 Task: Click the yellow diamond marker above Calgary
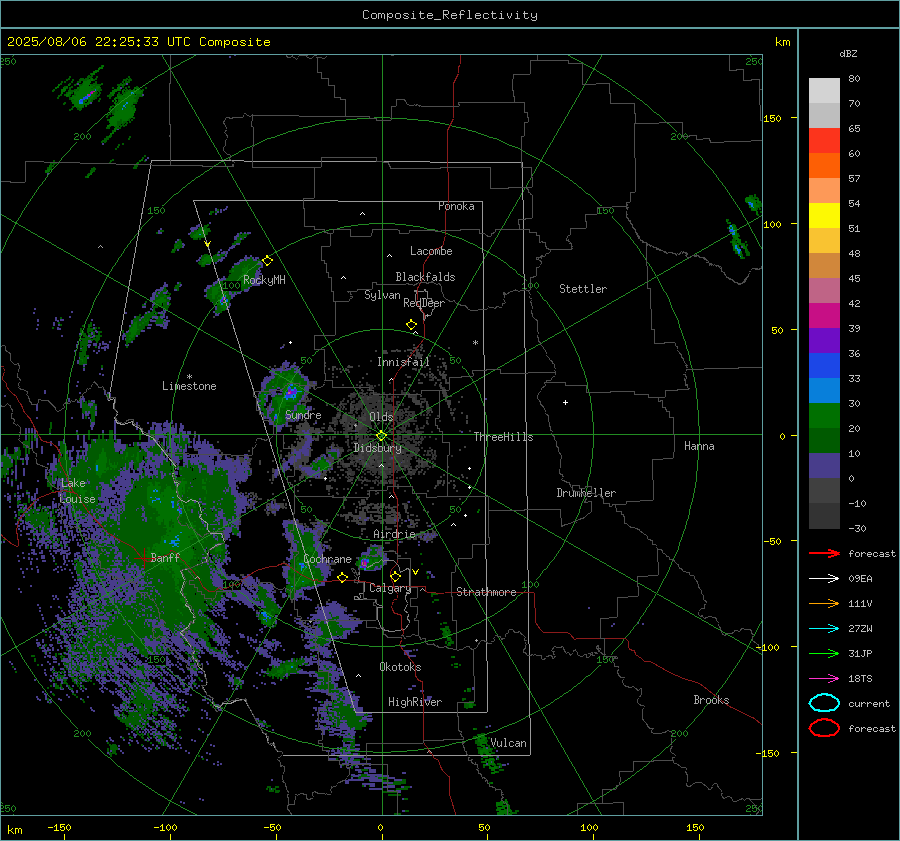tap(395, 576)
